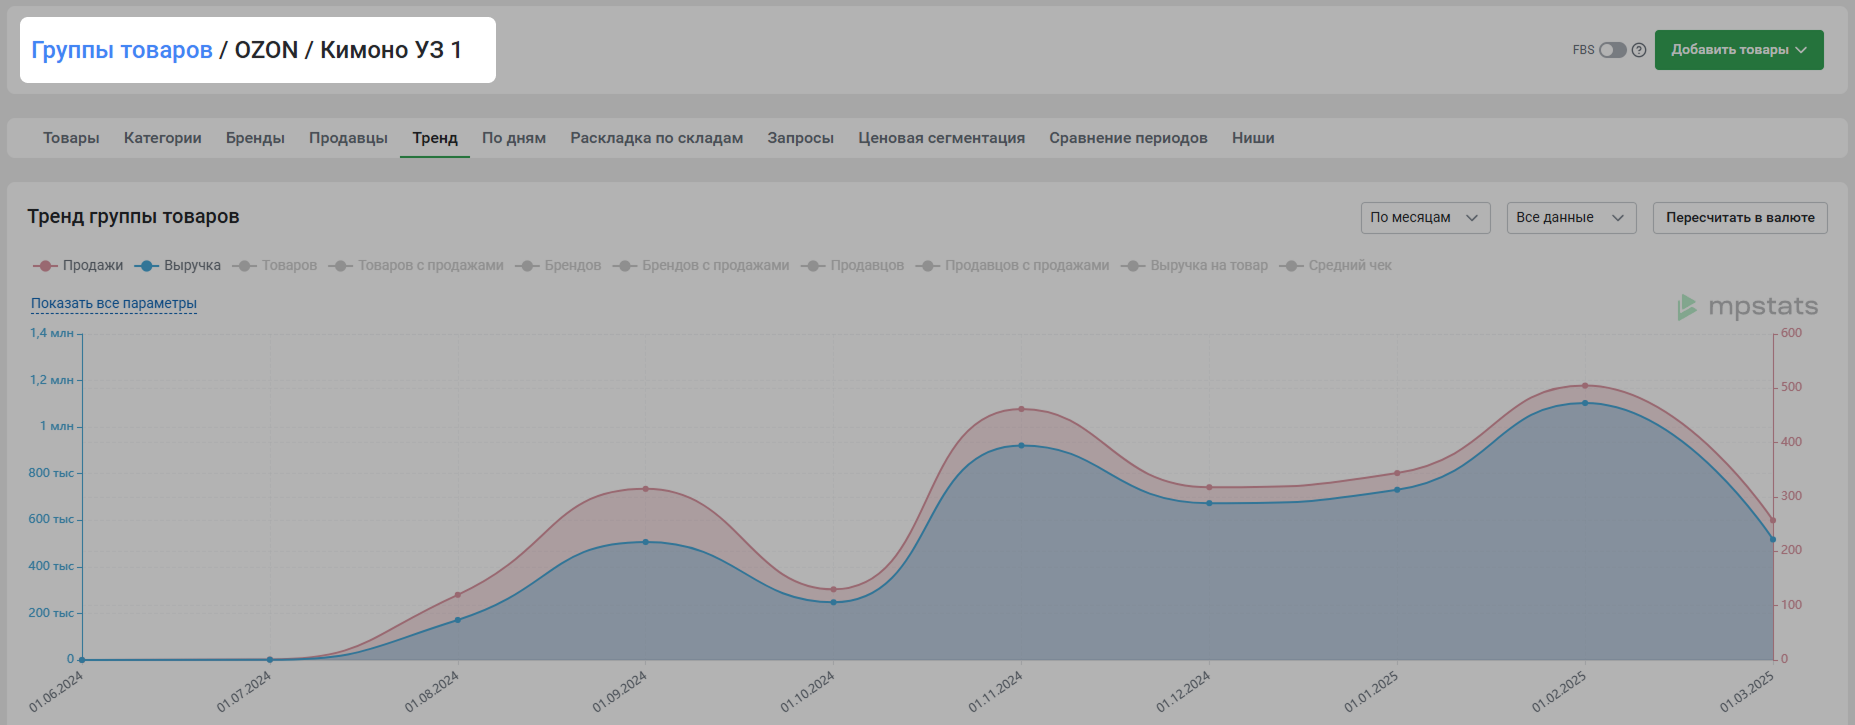Click the sales point at 01.11.2024
The image size is (1855, 725).
coord(1021,409)
